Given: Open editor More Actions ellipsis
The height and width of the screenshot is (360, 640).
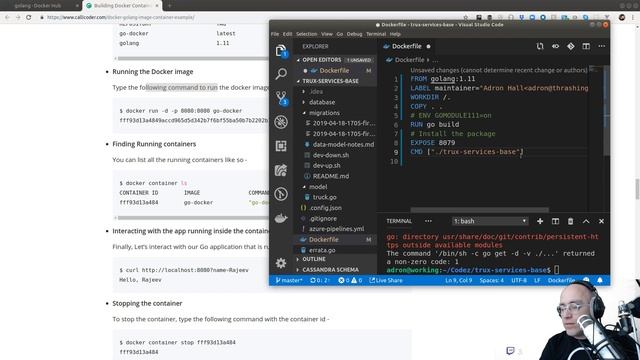Looking at the screenshot, I should click(x=602, y=46).
